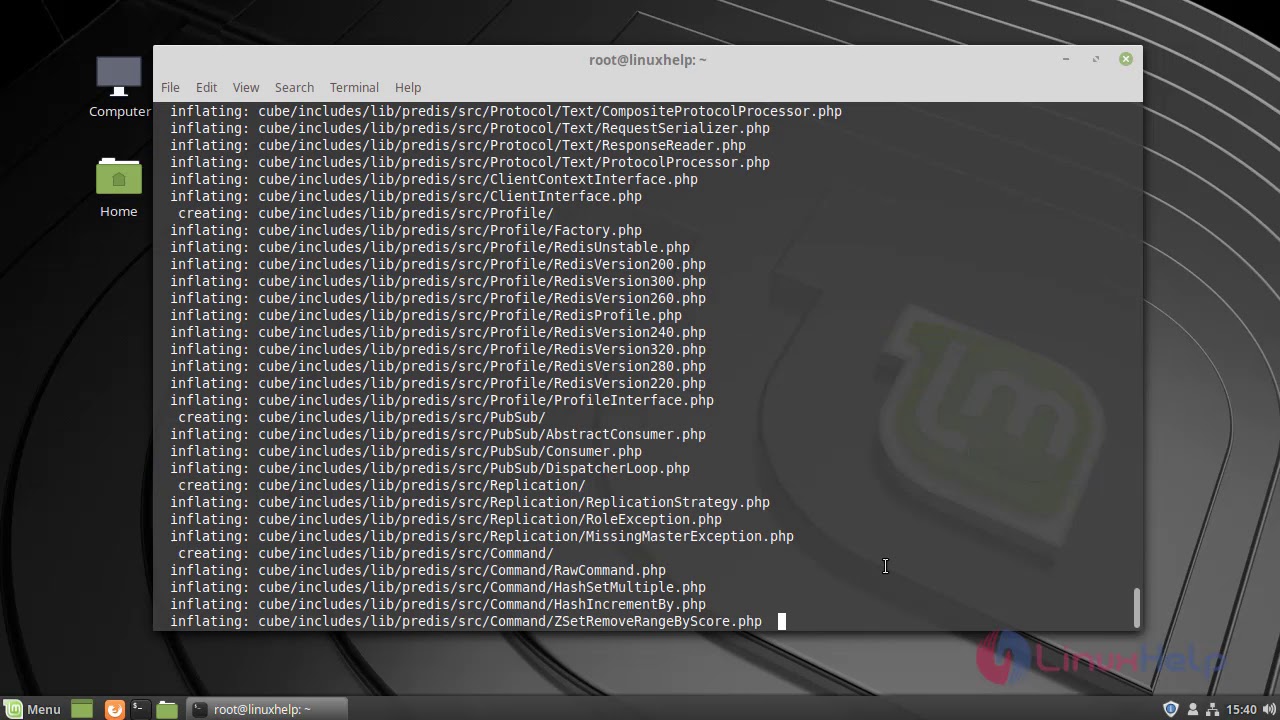Image resolution: width=1280 pixels, height=720 pixels.
Task: Open the volume control tray icon
Action: coord(1267,709)
